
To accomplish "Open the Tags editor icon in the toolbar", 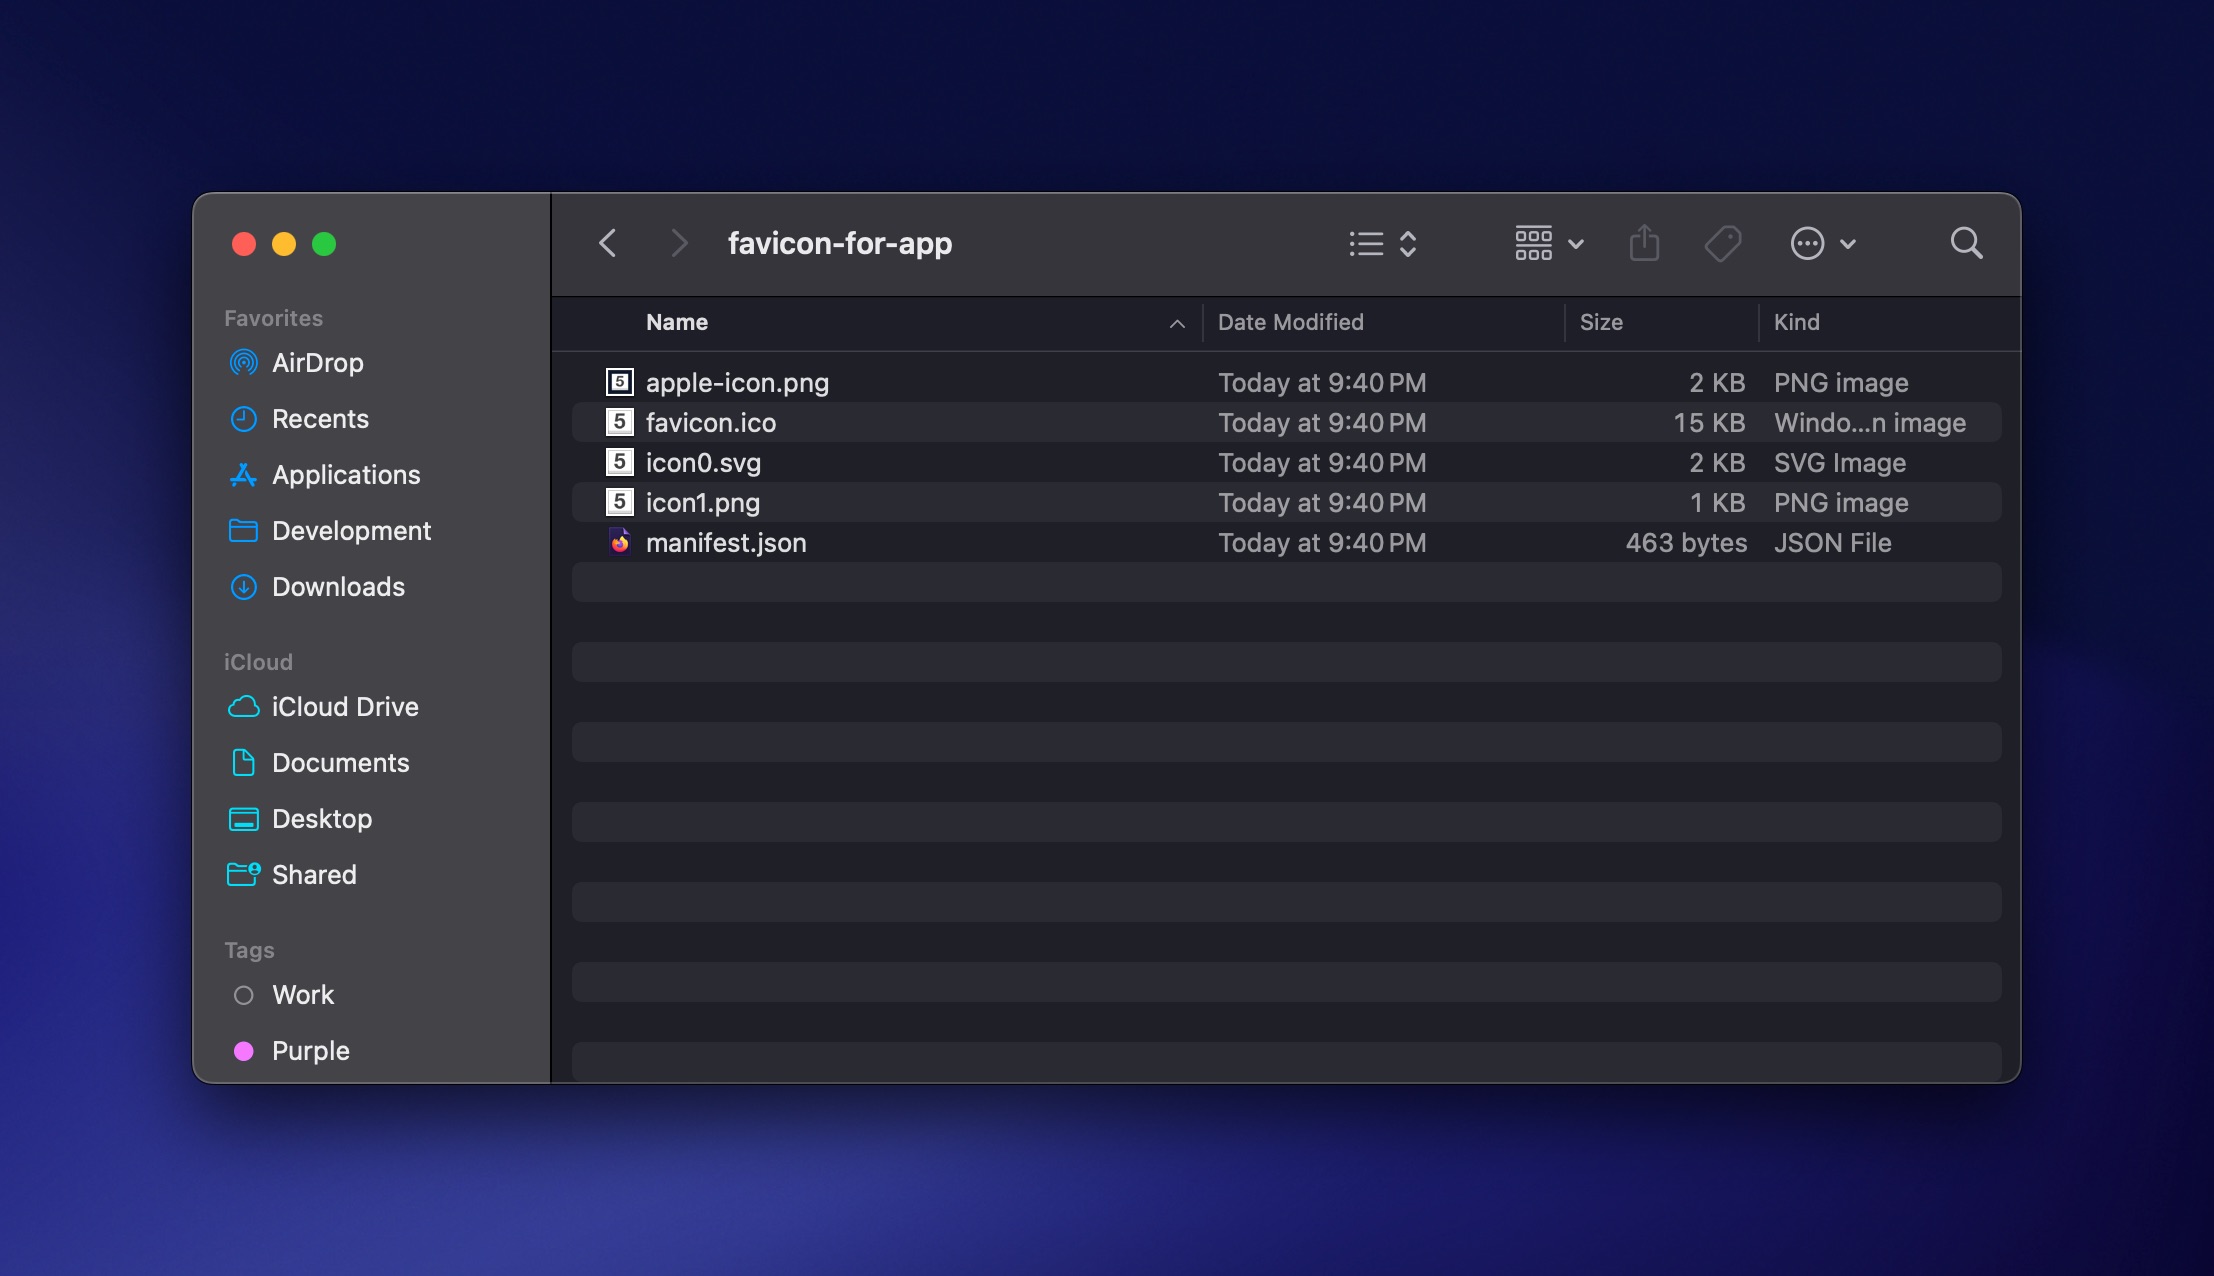I will pos(1724,243).
